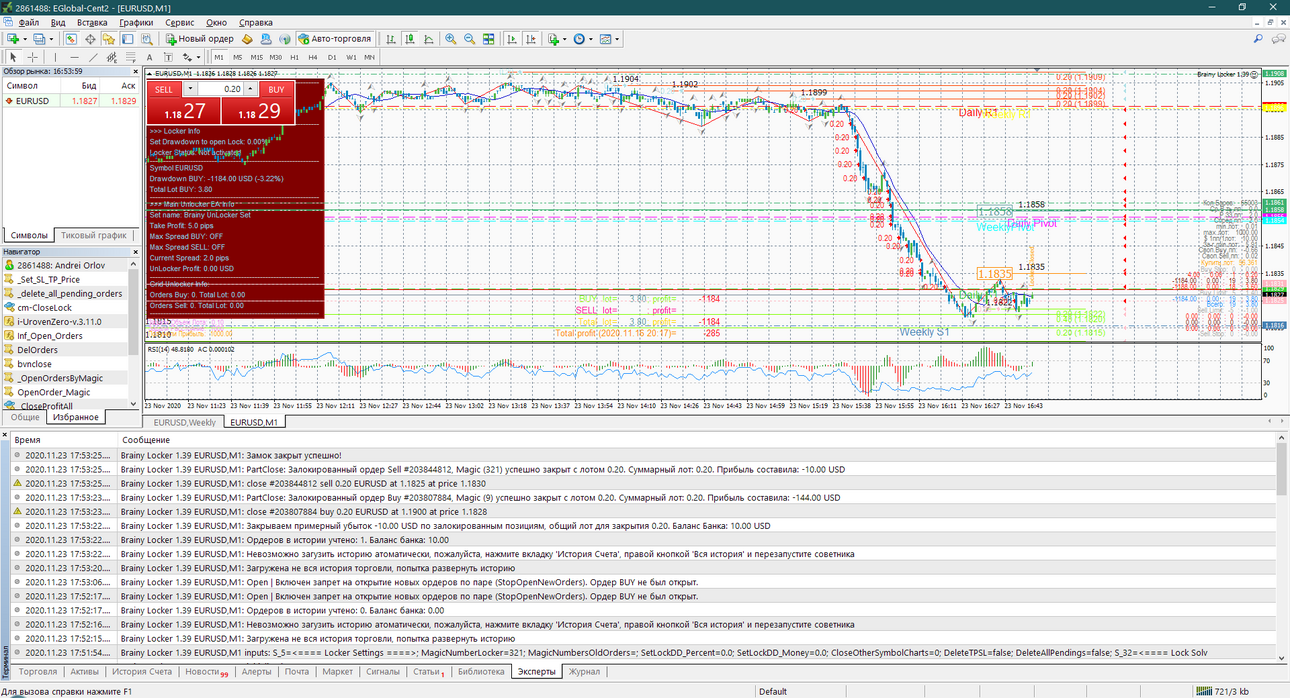Screen dimensions: 1290x698
Task: Open the Графики menu
Action: tap(136, 22)
